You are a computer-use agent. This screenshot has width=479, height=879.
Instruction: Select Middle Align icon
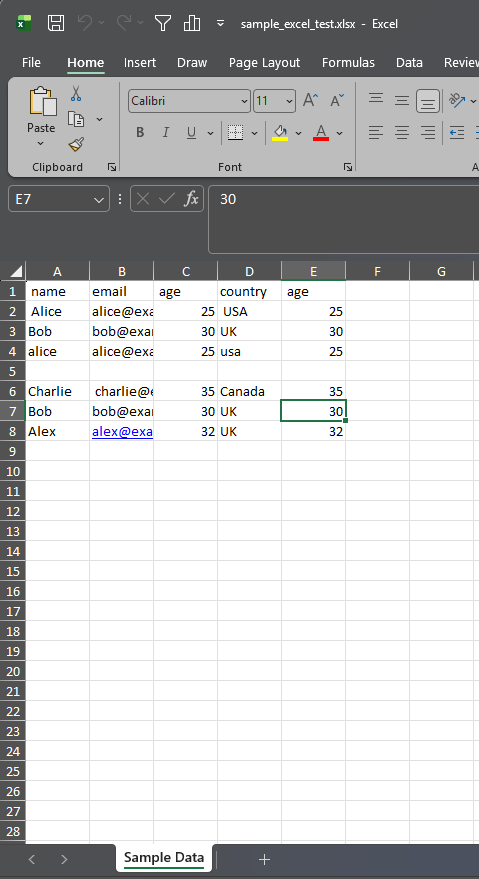(402, 101)
